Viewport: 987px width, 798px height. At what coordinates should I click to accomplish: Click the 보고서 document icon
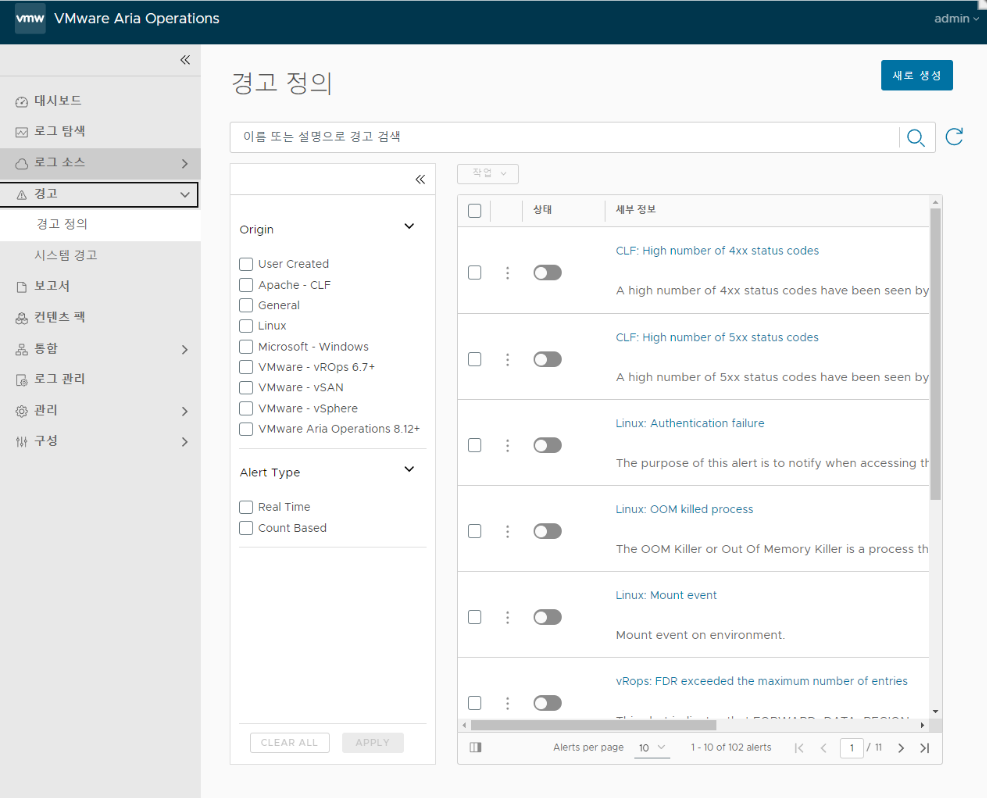[21, 287]
